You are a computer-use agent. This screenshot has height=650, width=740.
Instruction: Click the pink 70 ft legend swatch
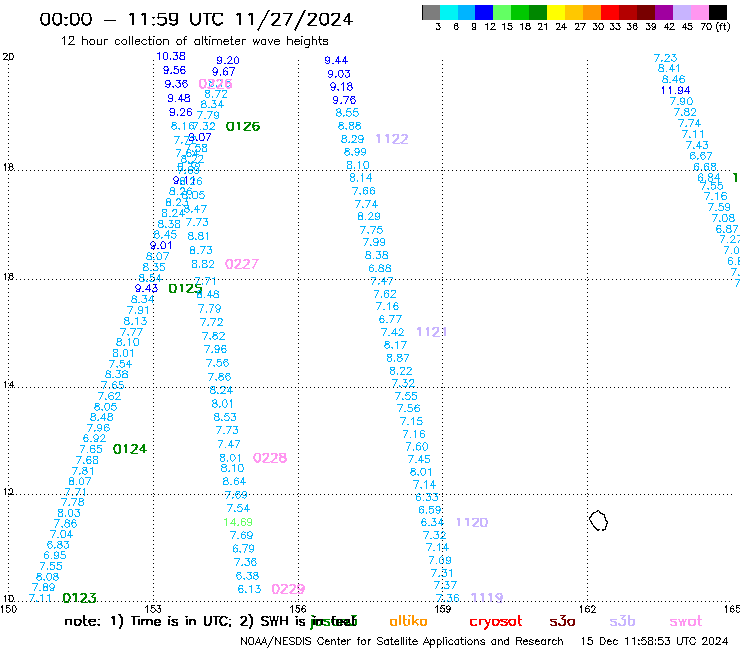point(699,12)
